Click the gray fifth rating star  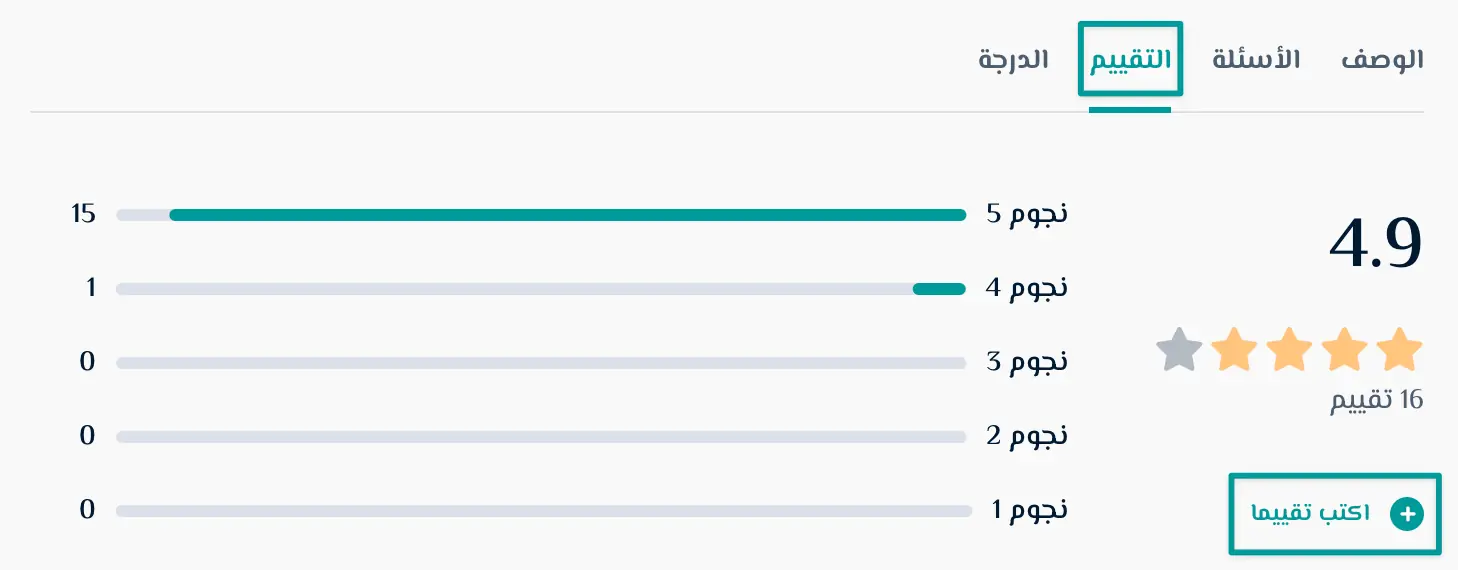click(1179, 350)
